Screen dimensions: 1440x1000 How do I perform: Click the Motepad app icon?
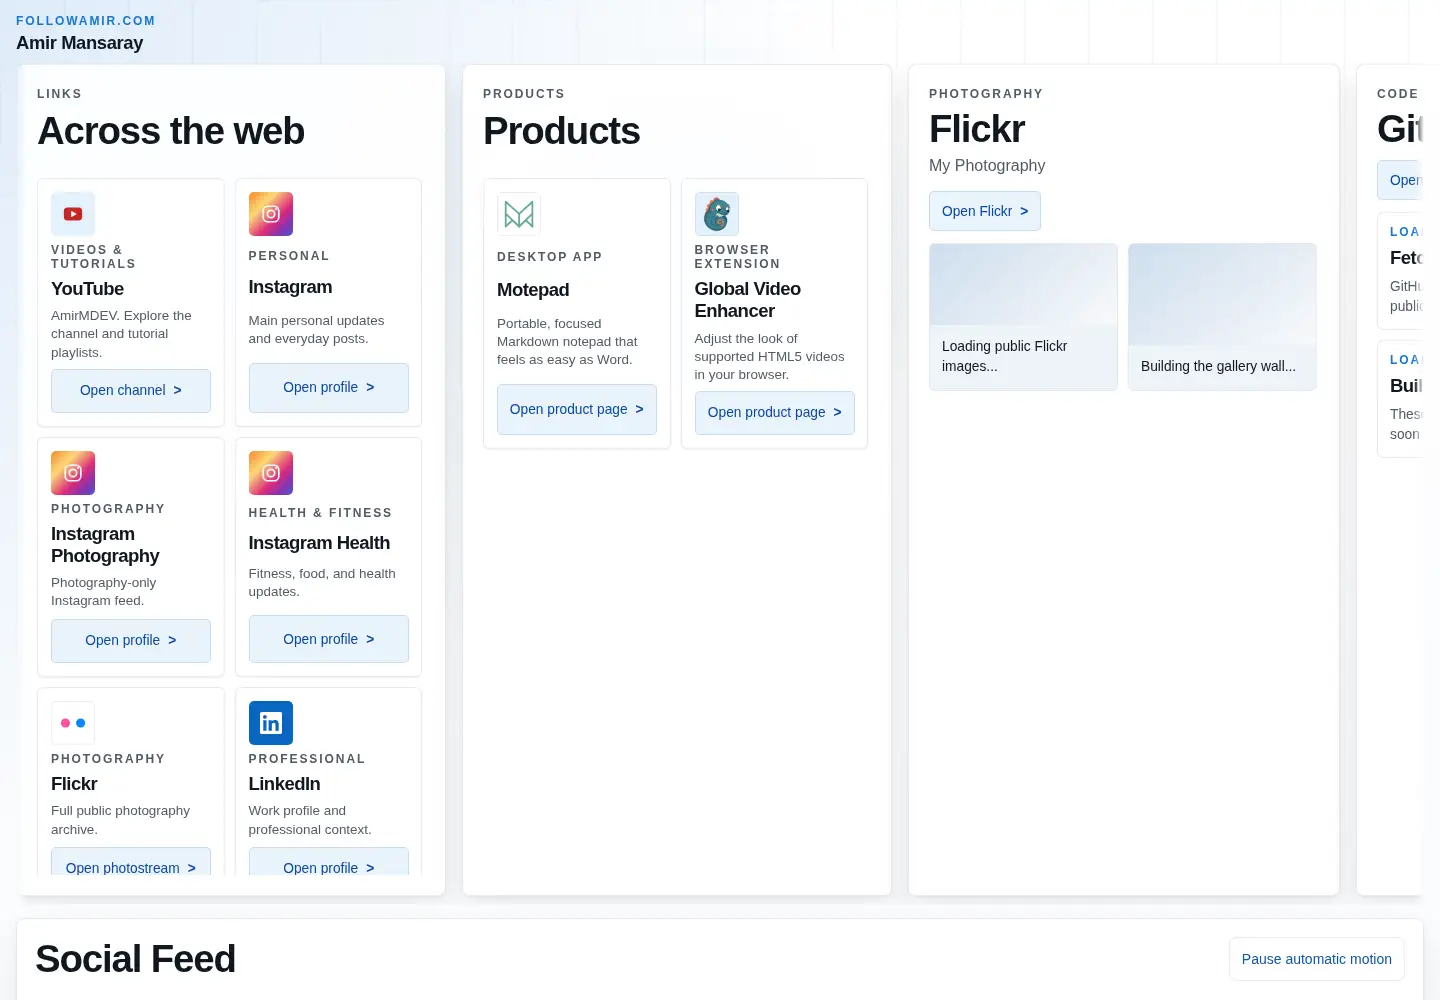519,214
